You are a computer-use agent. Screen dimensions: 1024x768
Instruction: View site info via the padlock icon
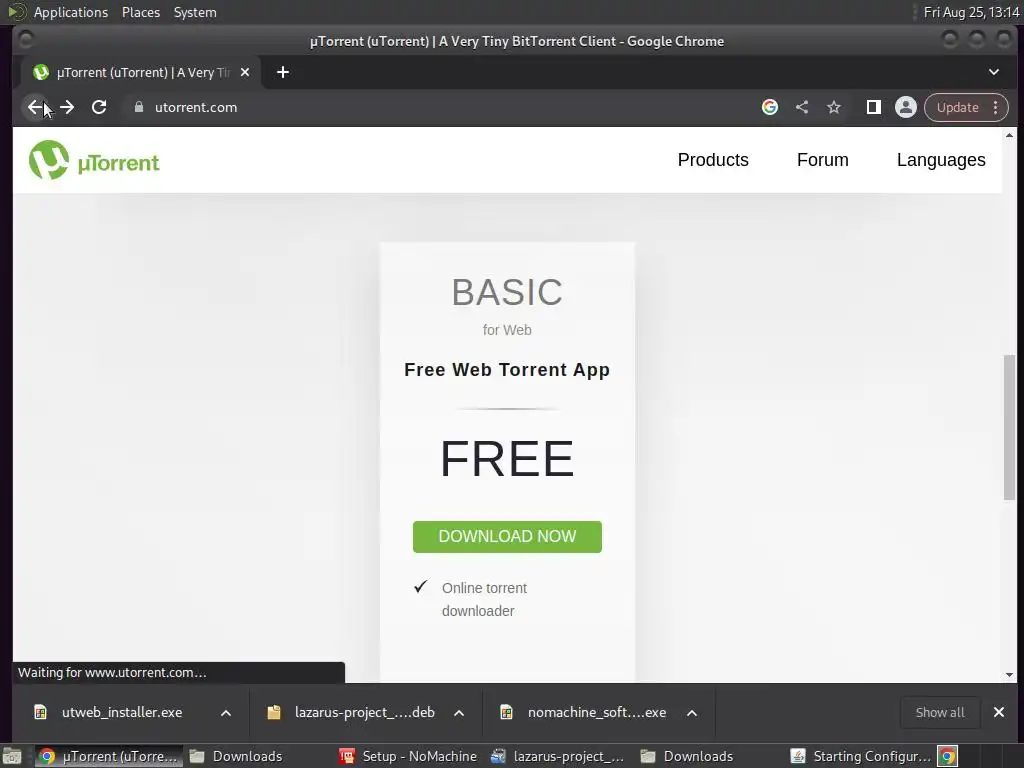[x=138, y=107]
